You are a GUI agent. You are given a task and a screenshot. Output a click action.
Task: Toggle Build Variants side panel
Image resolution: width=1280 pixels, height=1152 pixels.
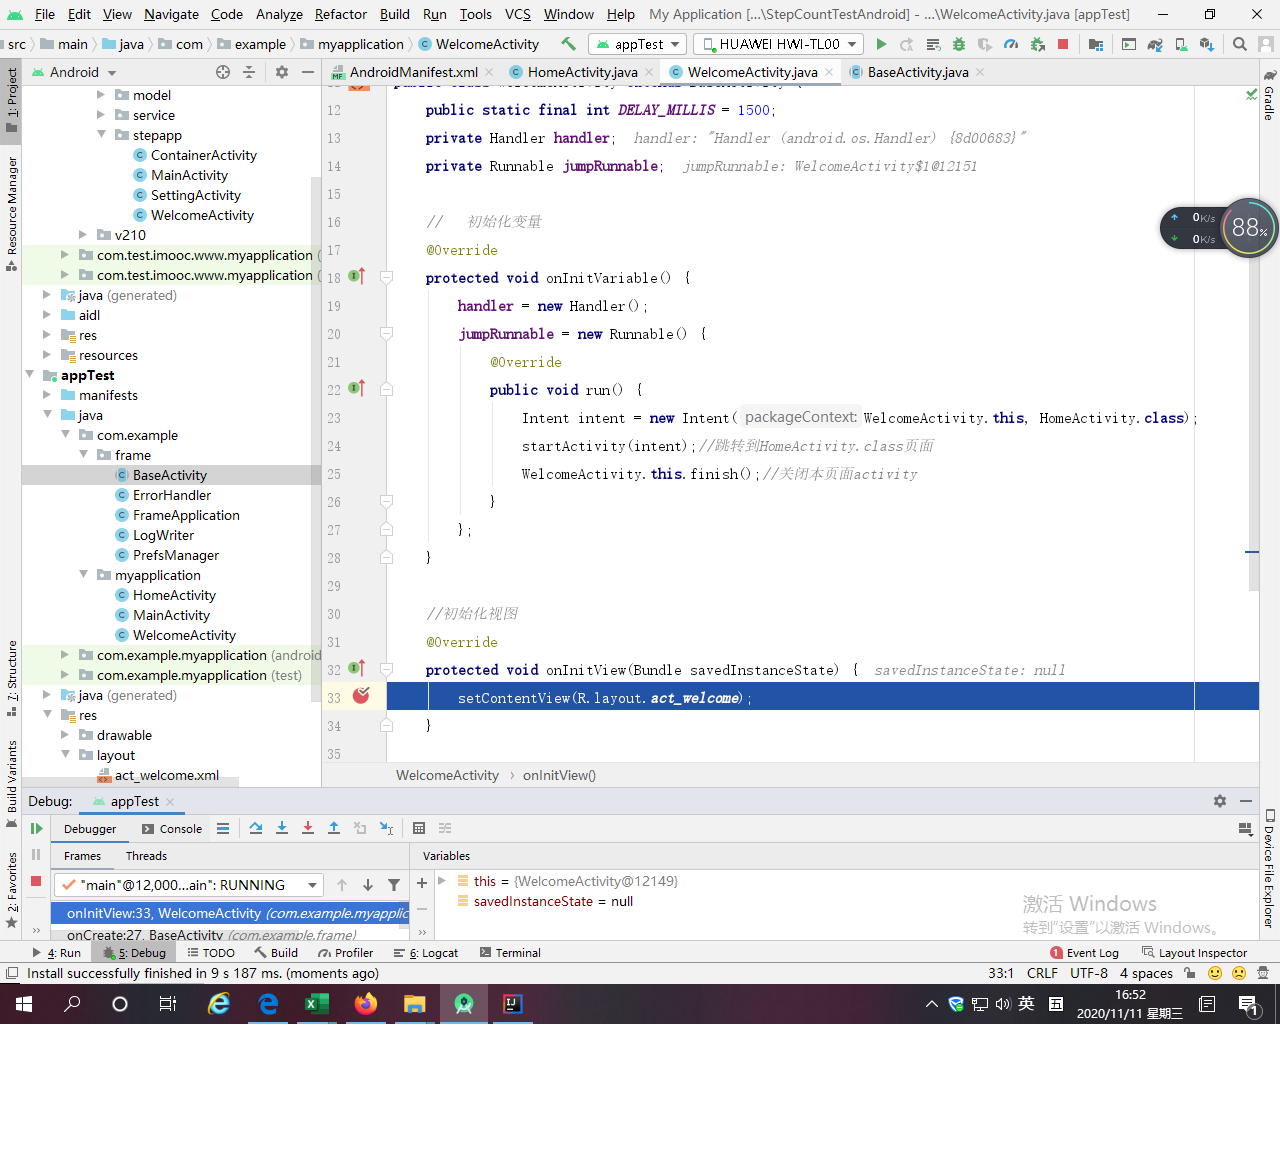[x=11, y=784]
